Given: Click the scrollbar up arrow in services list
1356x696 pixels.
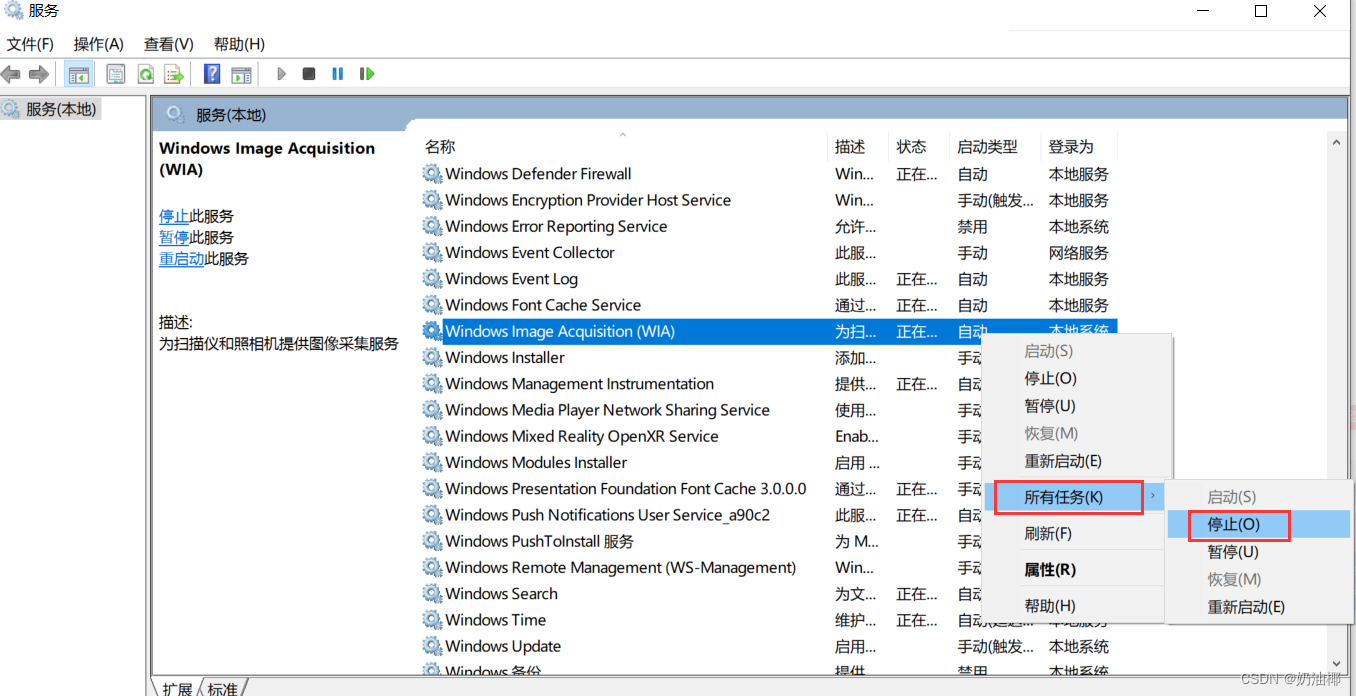Looking at the screenshot, I should click(1337, 144).
